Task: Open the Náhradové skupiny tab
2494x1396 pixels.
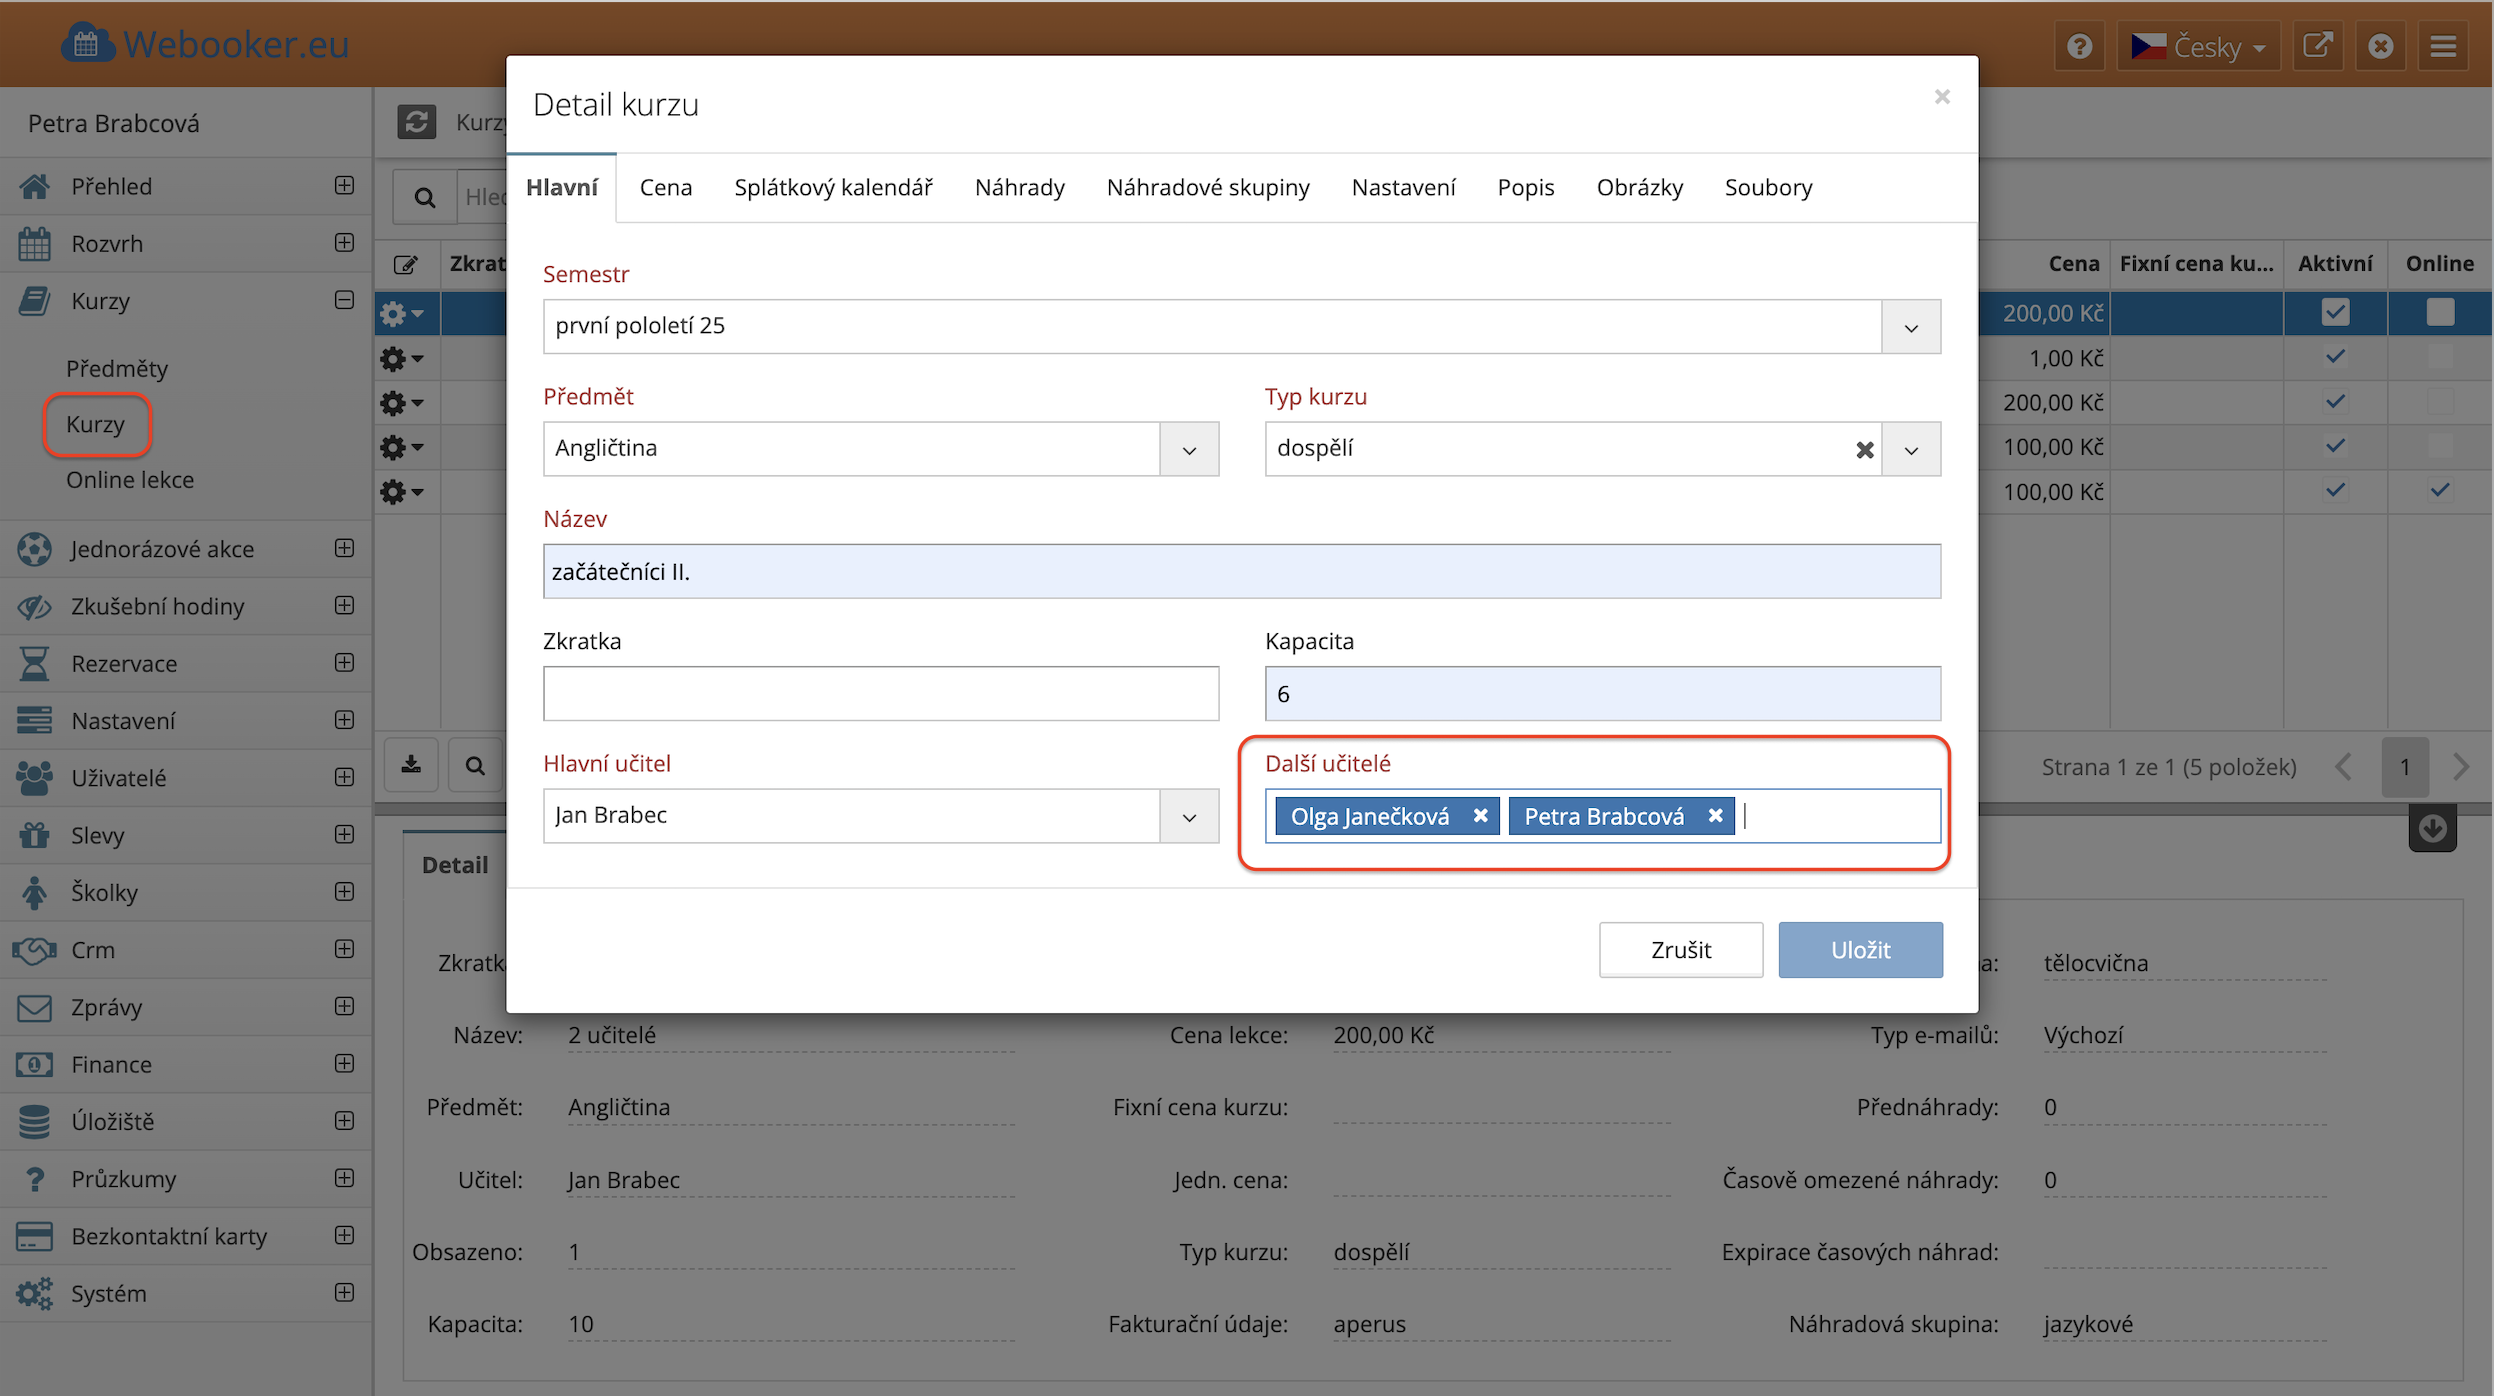Action: click(x=1207, y=187)
